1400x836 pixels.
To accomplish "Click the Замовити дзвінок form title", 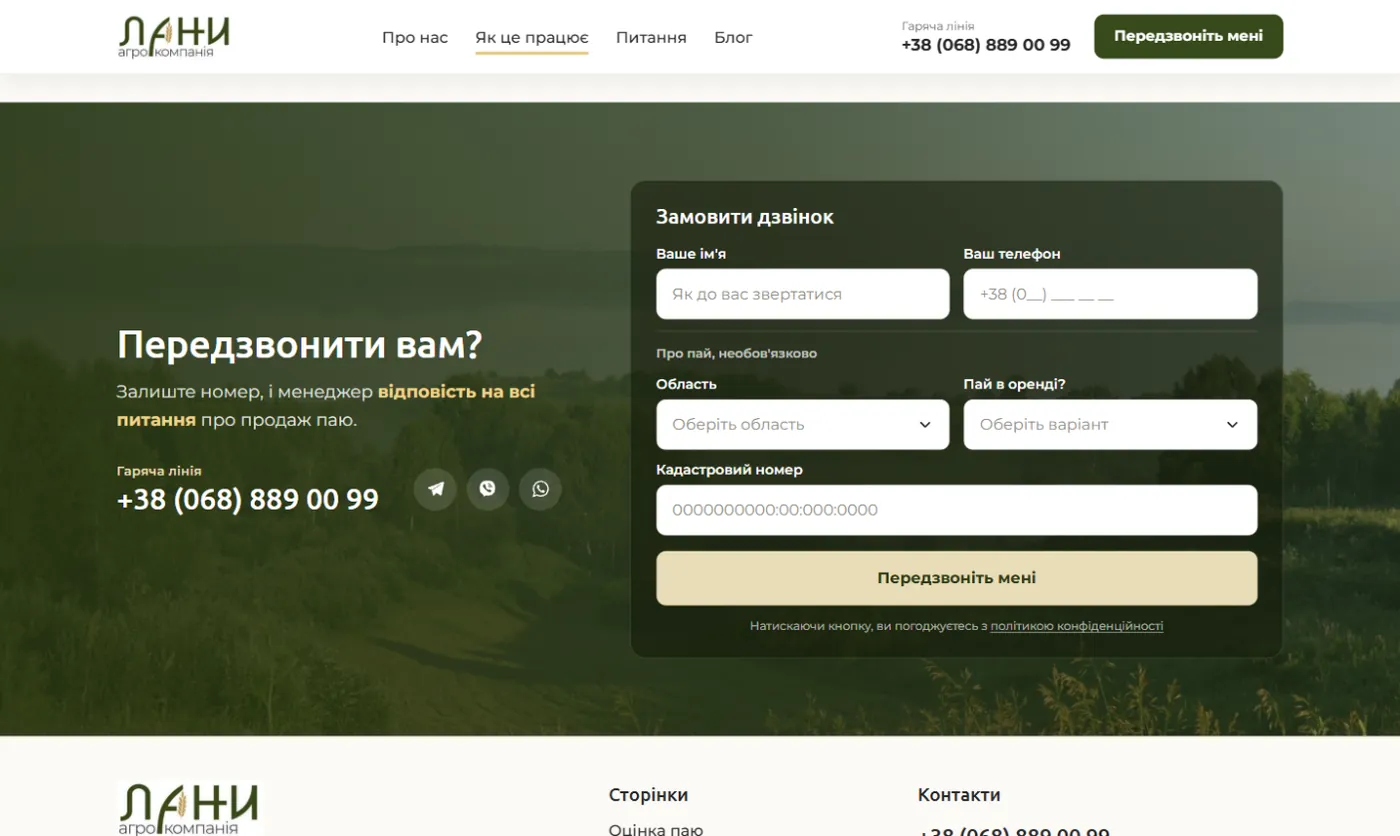I will 745,217.
